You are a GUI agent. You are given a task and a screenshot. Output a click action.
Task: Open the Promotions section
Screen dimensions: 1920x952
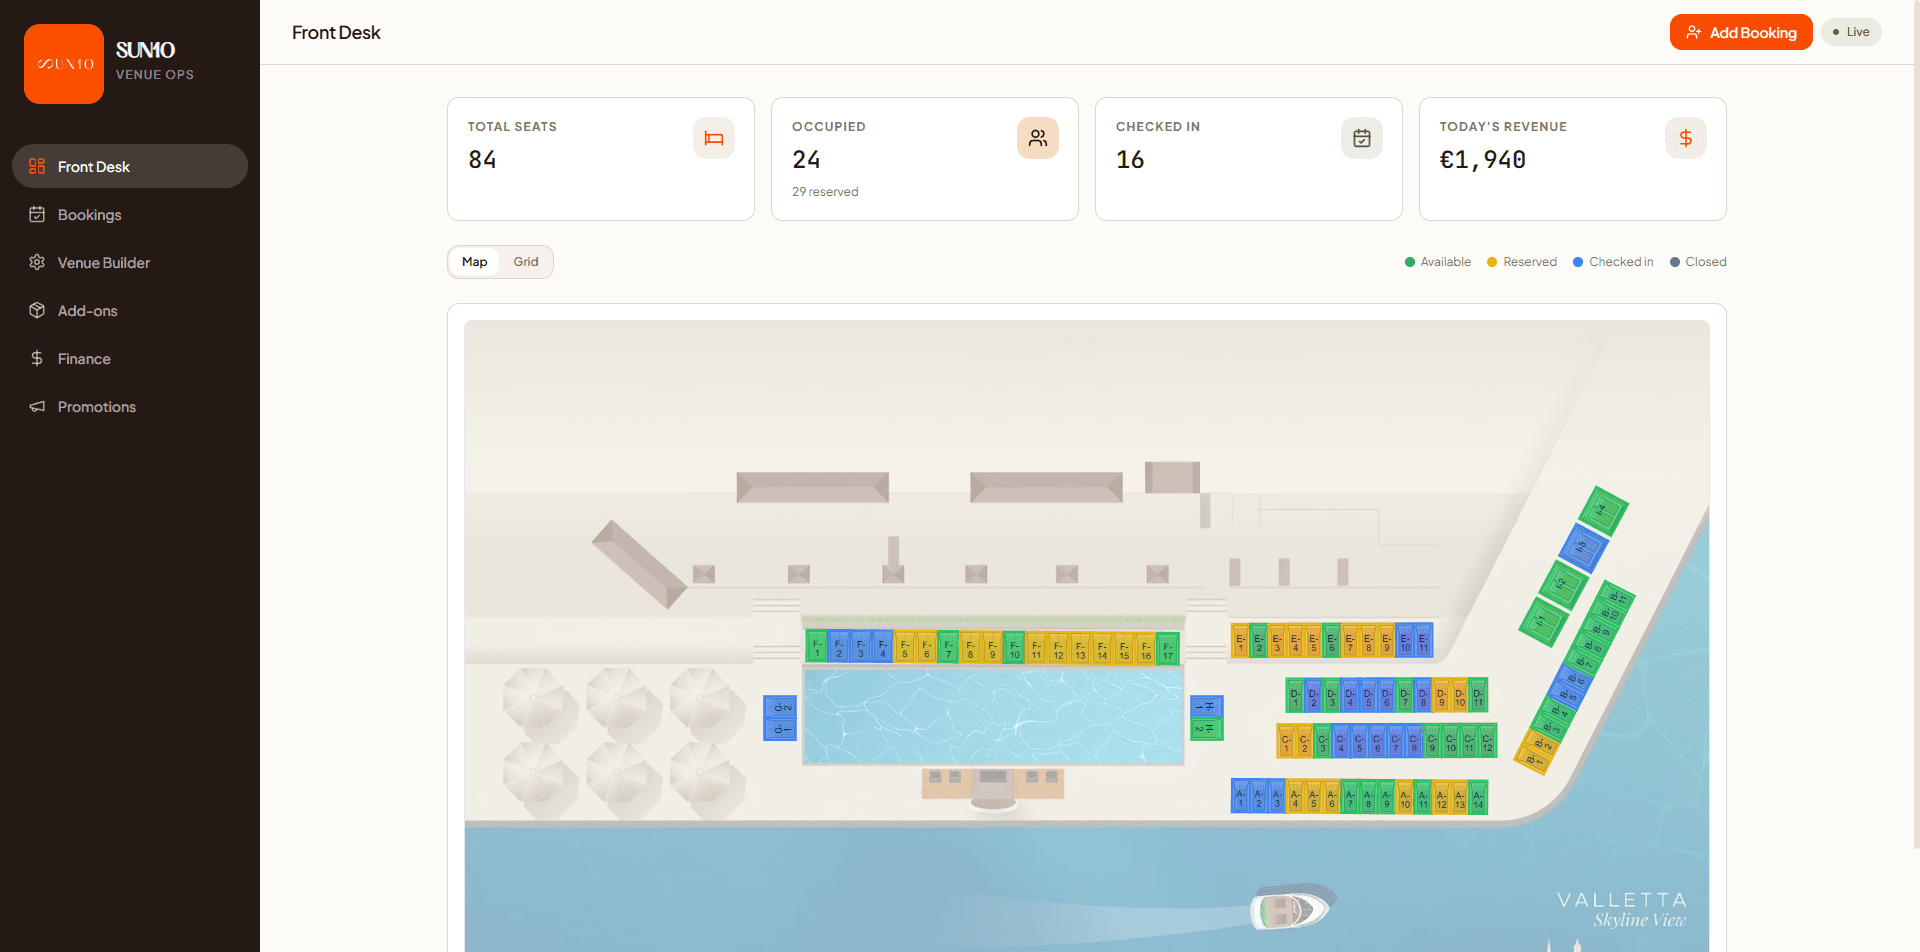click(96, 407)
